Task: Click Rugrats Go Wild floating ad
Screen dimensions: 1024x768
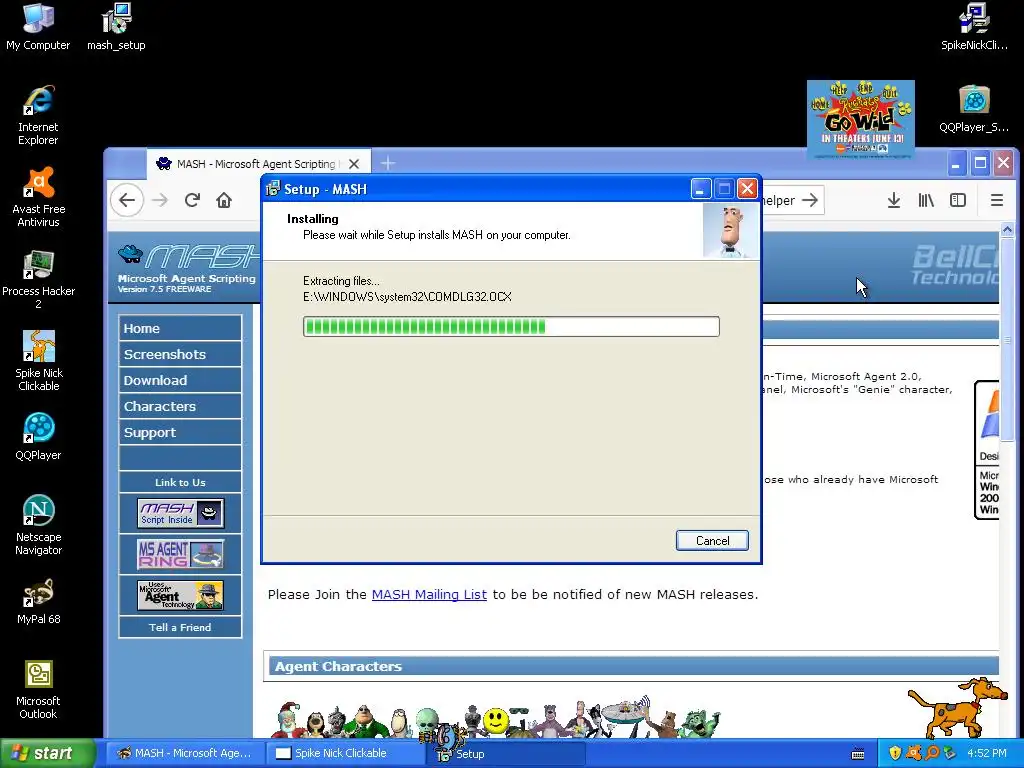Action: (x=860, y=120)
